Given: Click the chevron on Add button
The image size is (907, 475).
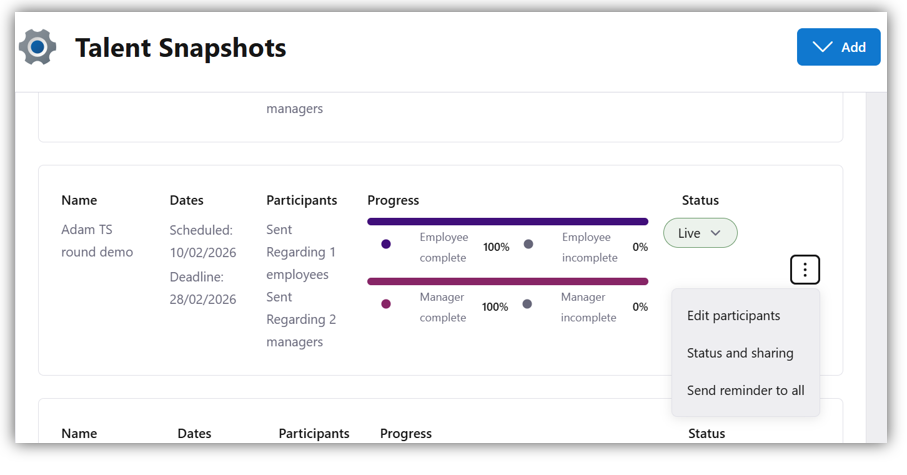Looking at the screenshot, I should click(x=823, y=47).
